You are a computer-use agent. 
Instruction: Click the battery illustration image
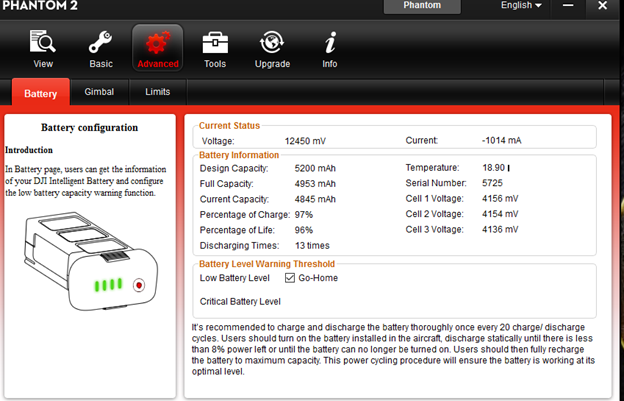[91, 262]
